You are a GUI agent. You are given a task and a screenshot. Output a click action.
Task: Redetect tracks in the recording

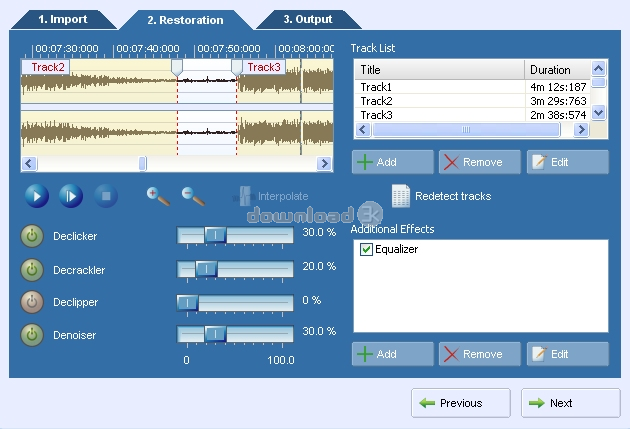441,196
